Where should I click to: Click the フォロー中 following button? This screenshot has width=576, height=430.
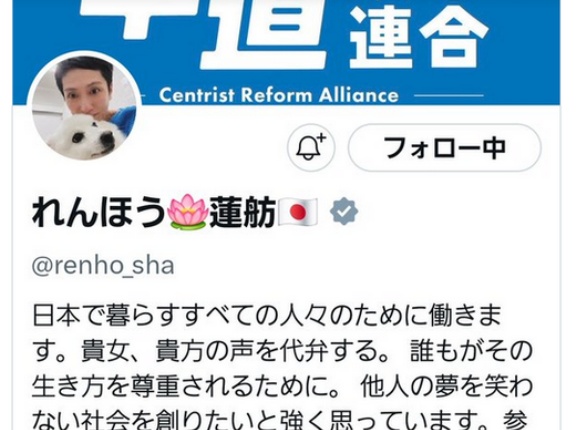click(x=444, y=148)
